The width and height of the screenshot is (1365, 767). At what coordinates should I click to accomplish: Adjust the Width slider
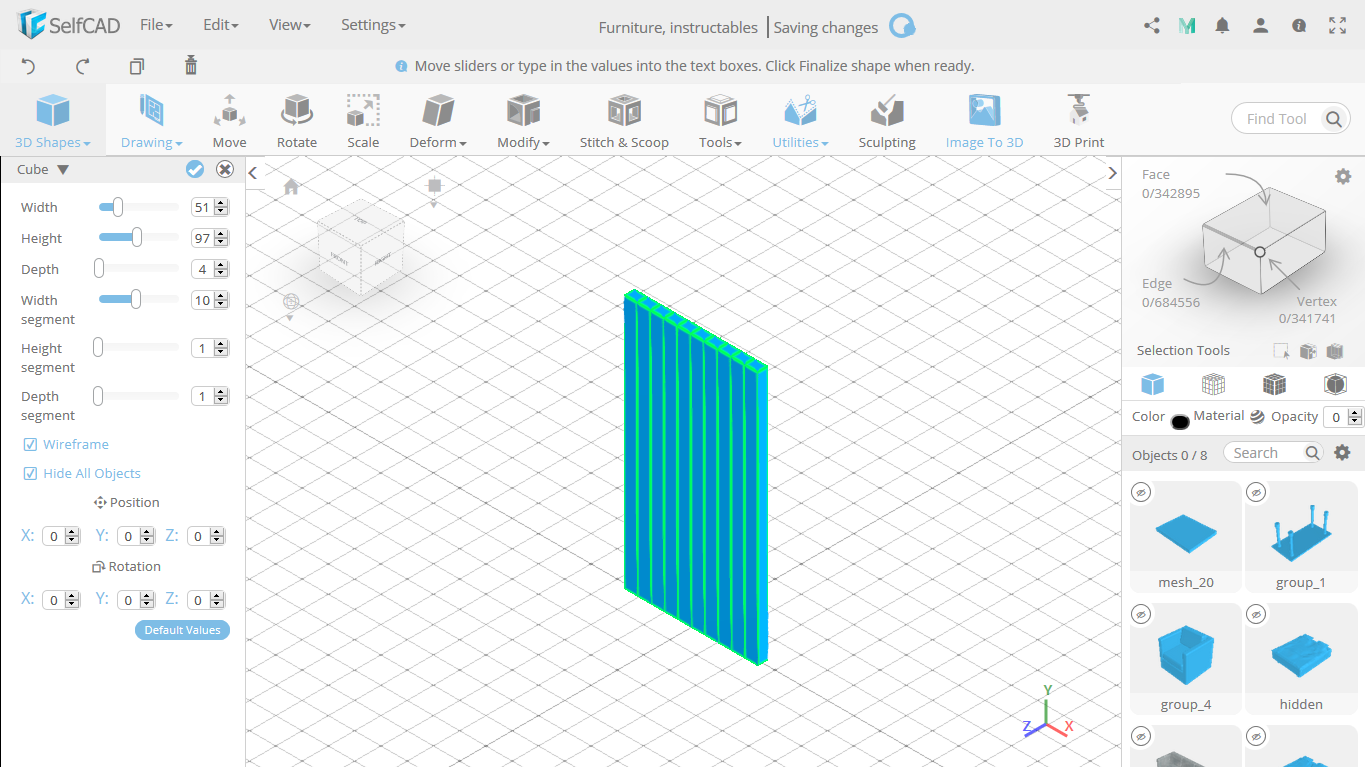pyautogui.click(x=118, y=207)
